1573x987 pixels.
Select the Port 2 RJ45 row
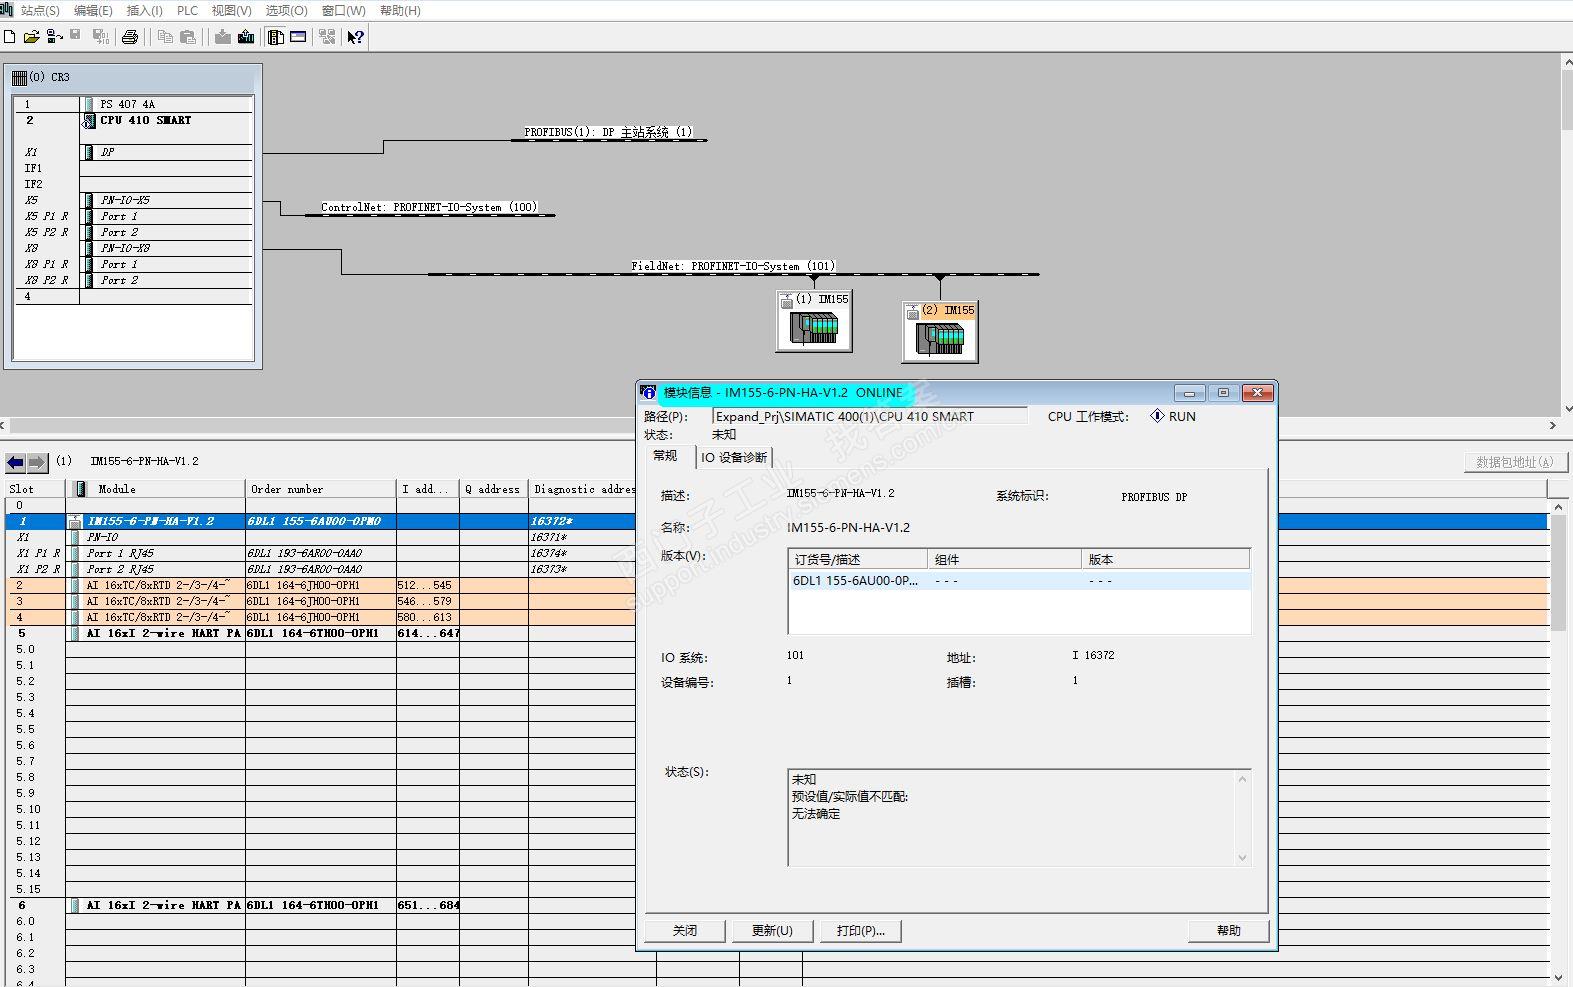320,569
